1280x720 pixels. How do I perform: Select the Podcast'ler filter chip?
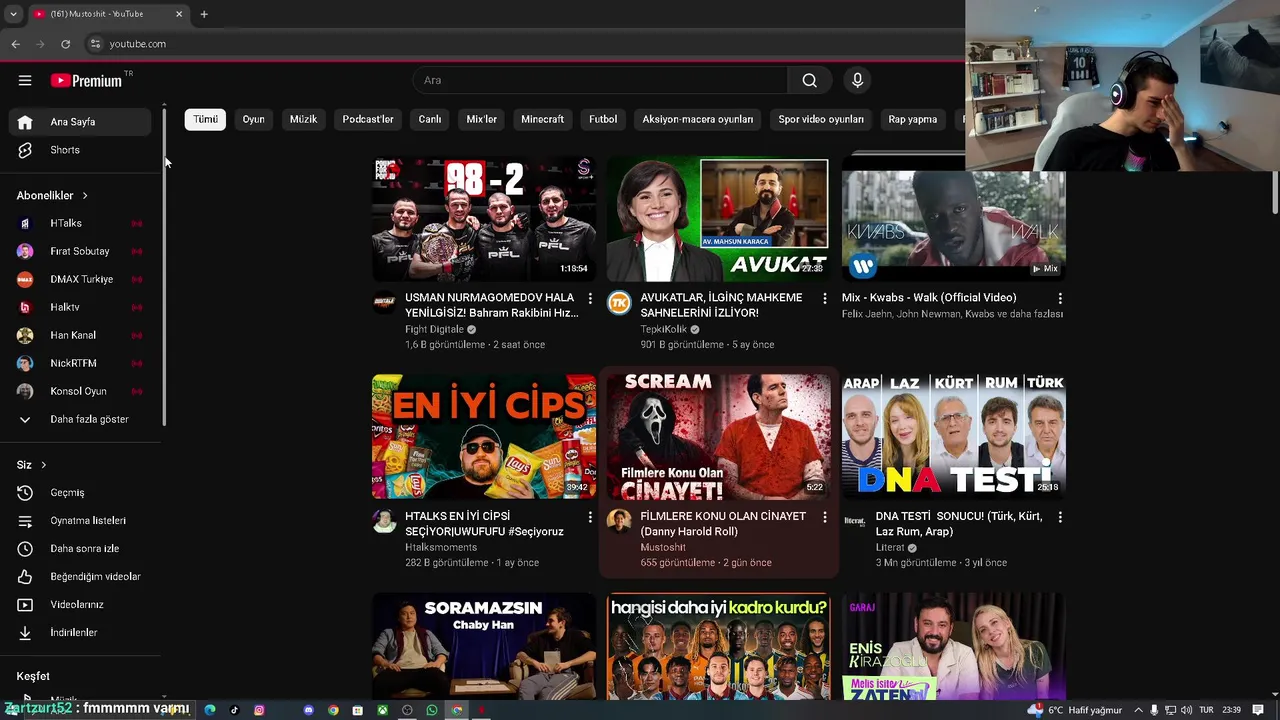coord(368,119)
